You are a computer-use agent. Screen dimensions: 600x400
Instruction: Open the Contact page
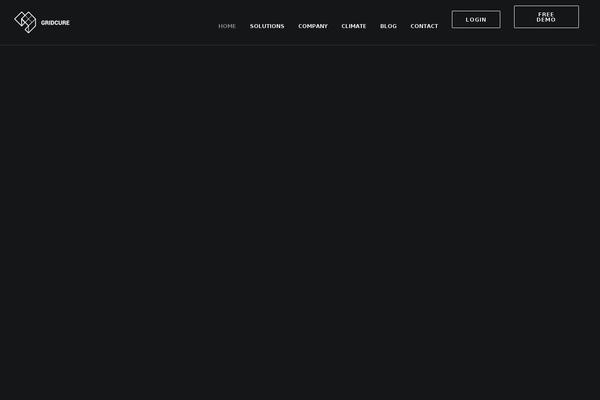tap(424, 26)
